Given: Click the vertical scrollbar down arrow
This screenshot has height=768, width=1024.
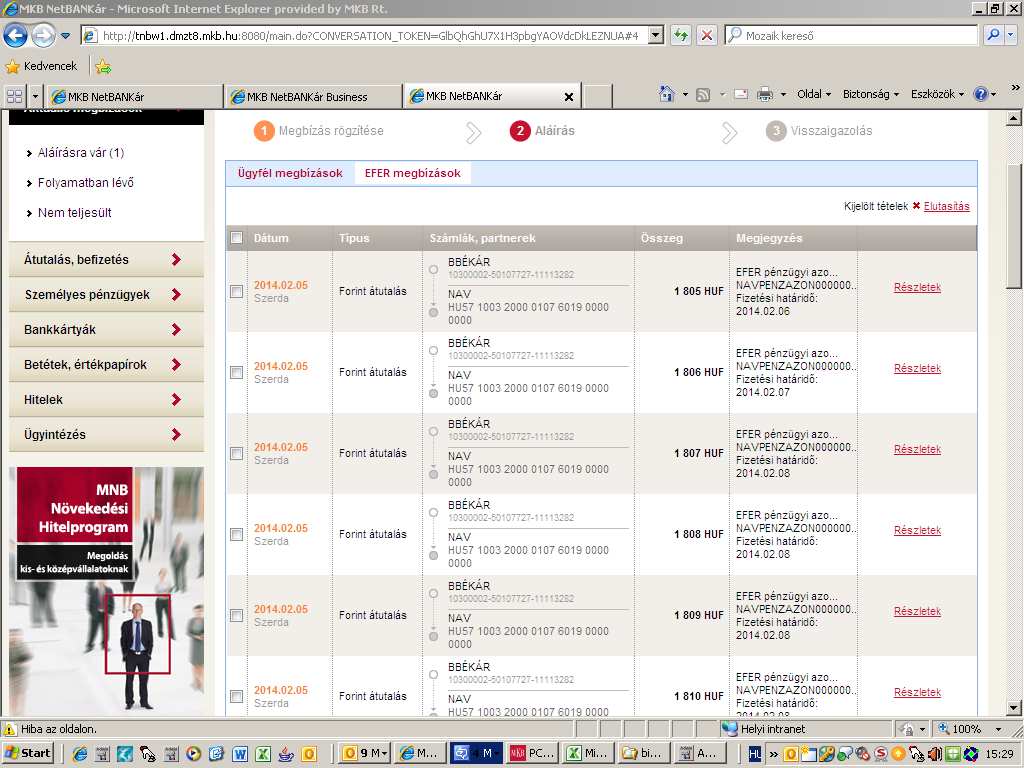Looking at the screenshot, I should click(x=1013, y=707).
